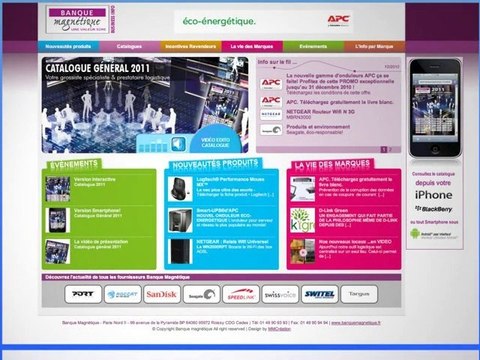
Task: Open APC Téléchargez gratuitement livre blanc article
Action: tap(356, 187)
